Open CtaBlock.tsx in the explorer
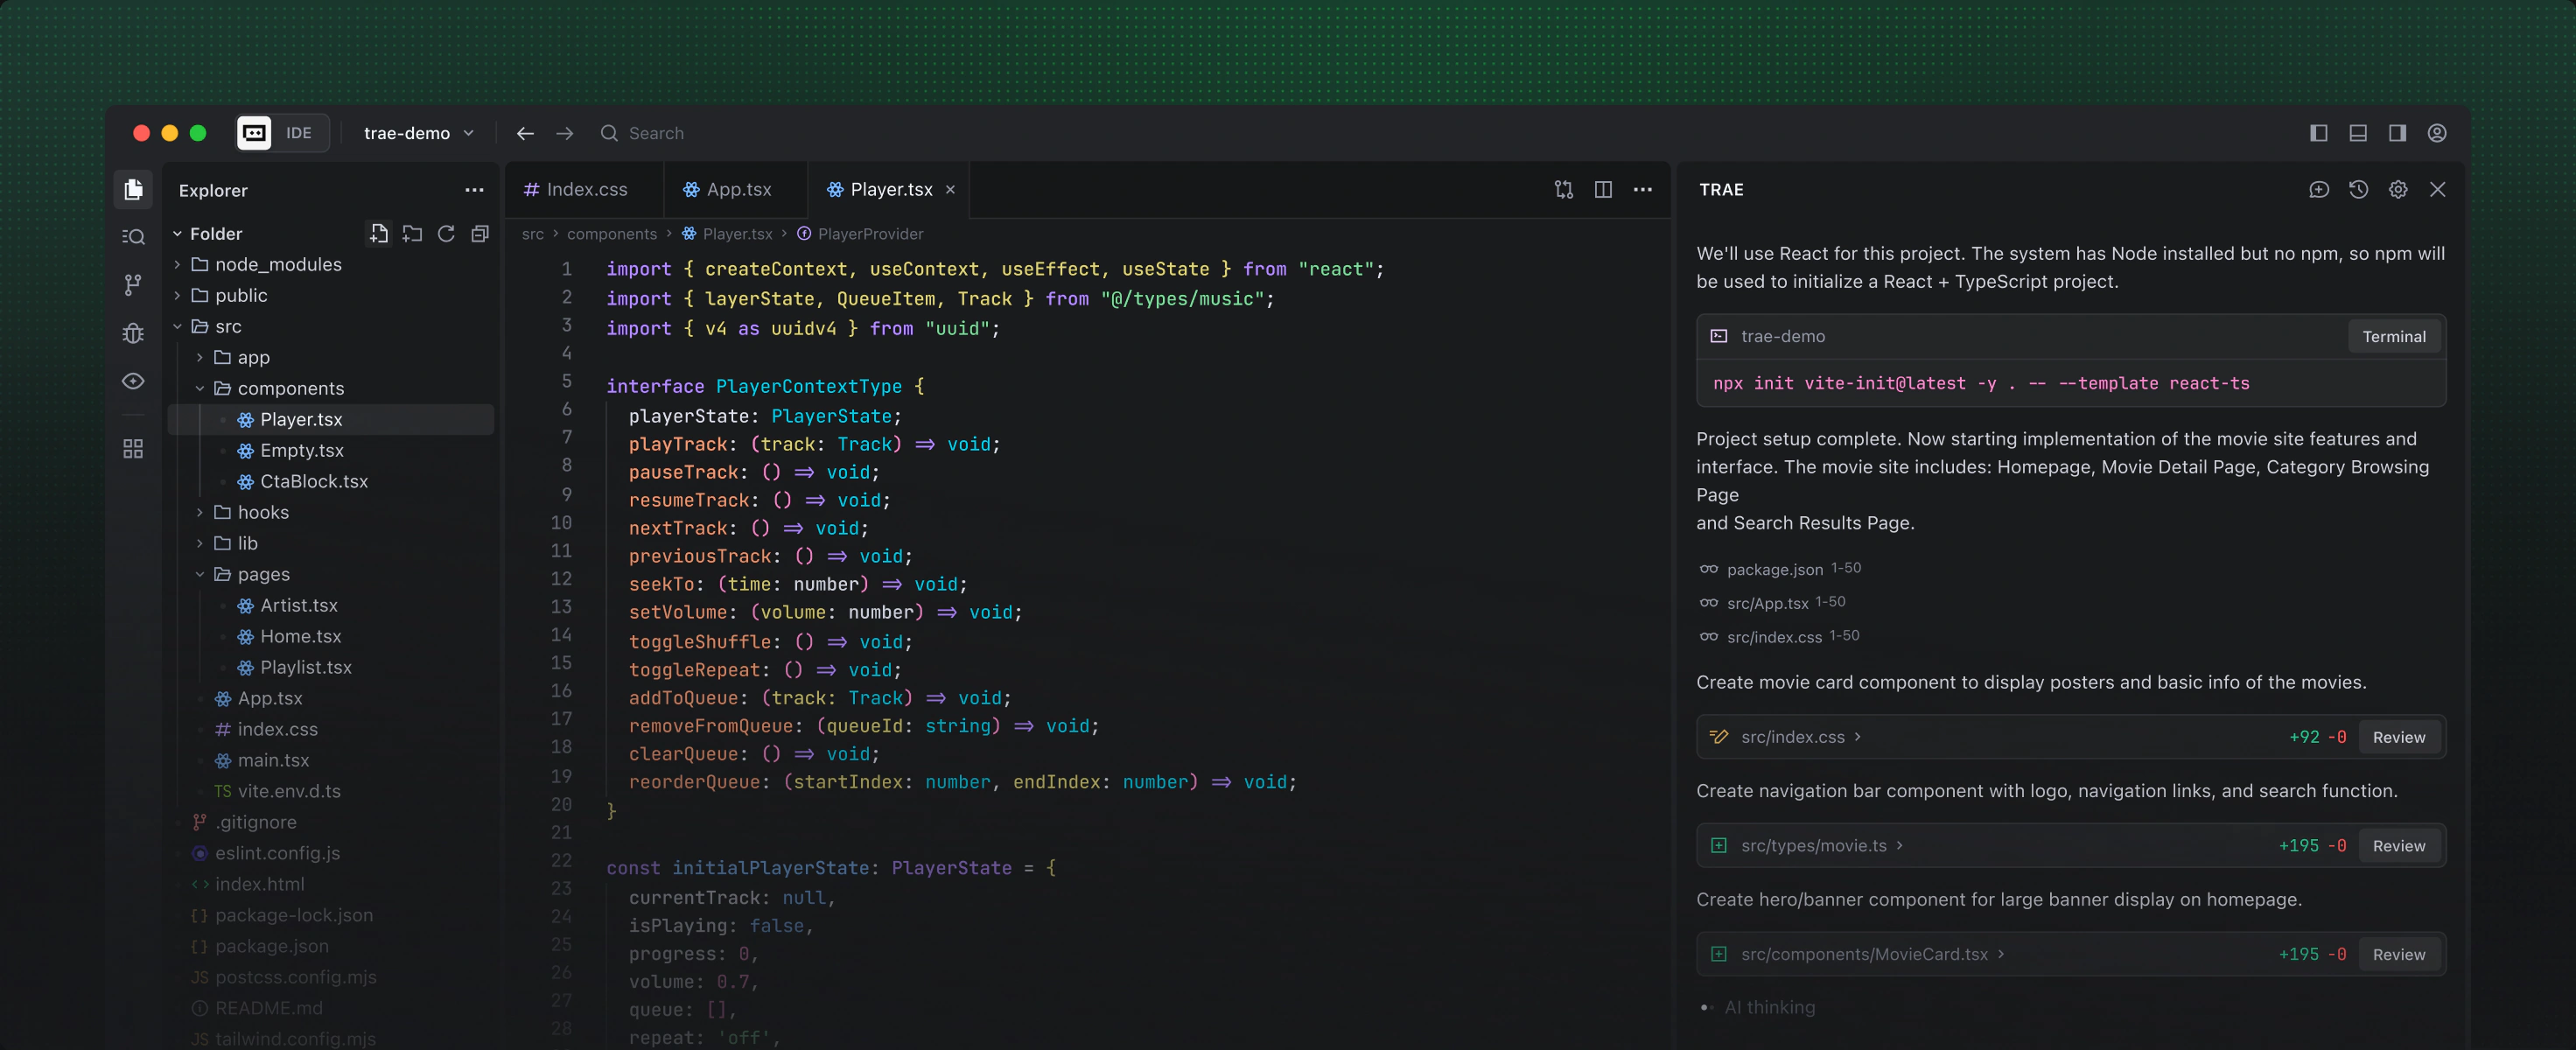 313,481
